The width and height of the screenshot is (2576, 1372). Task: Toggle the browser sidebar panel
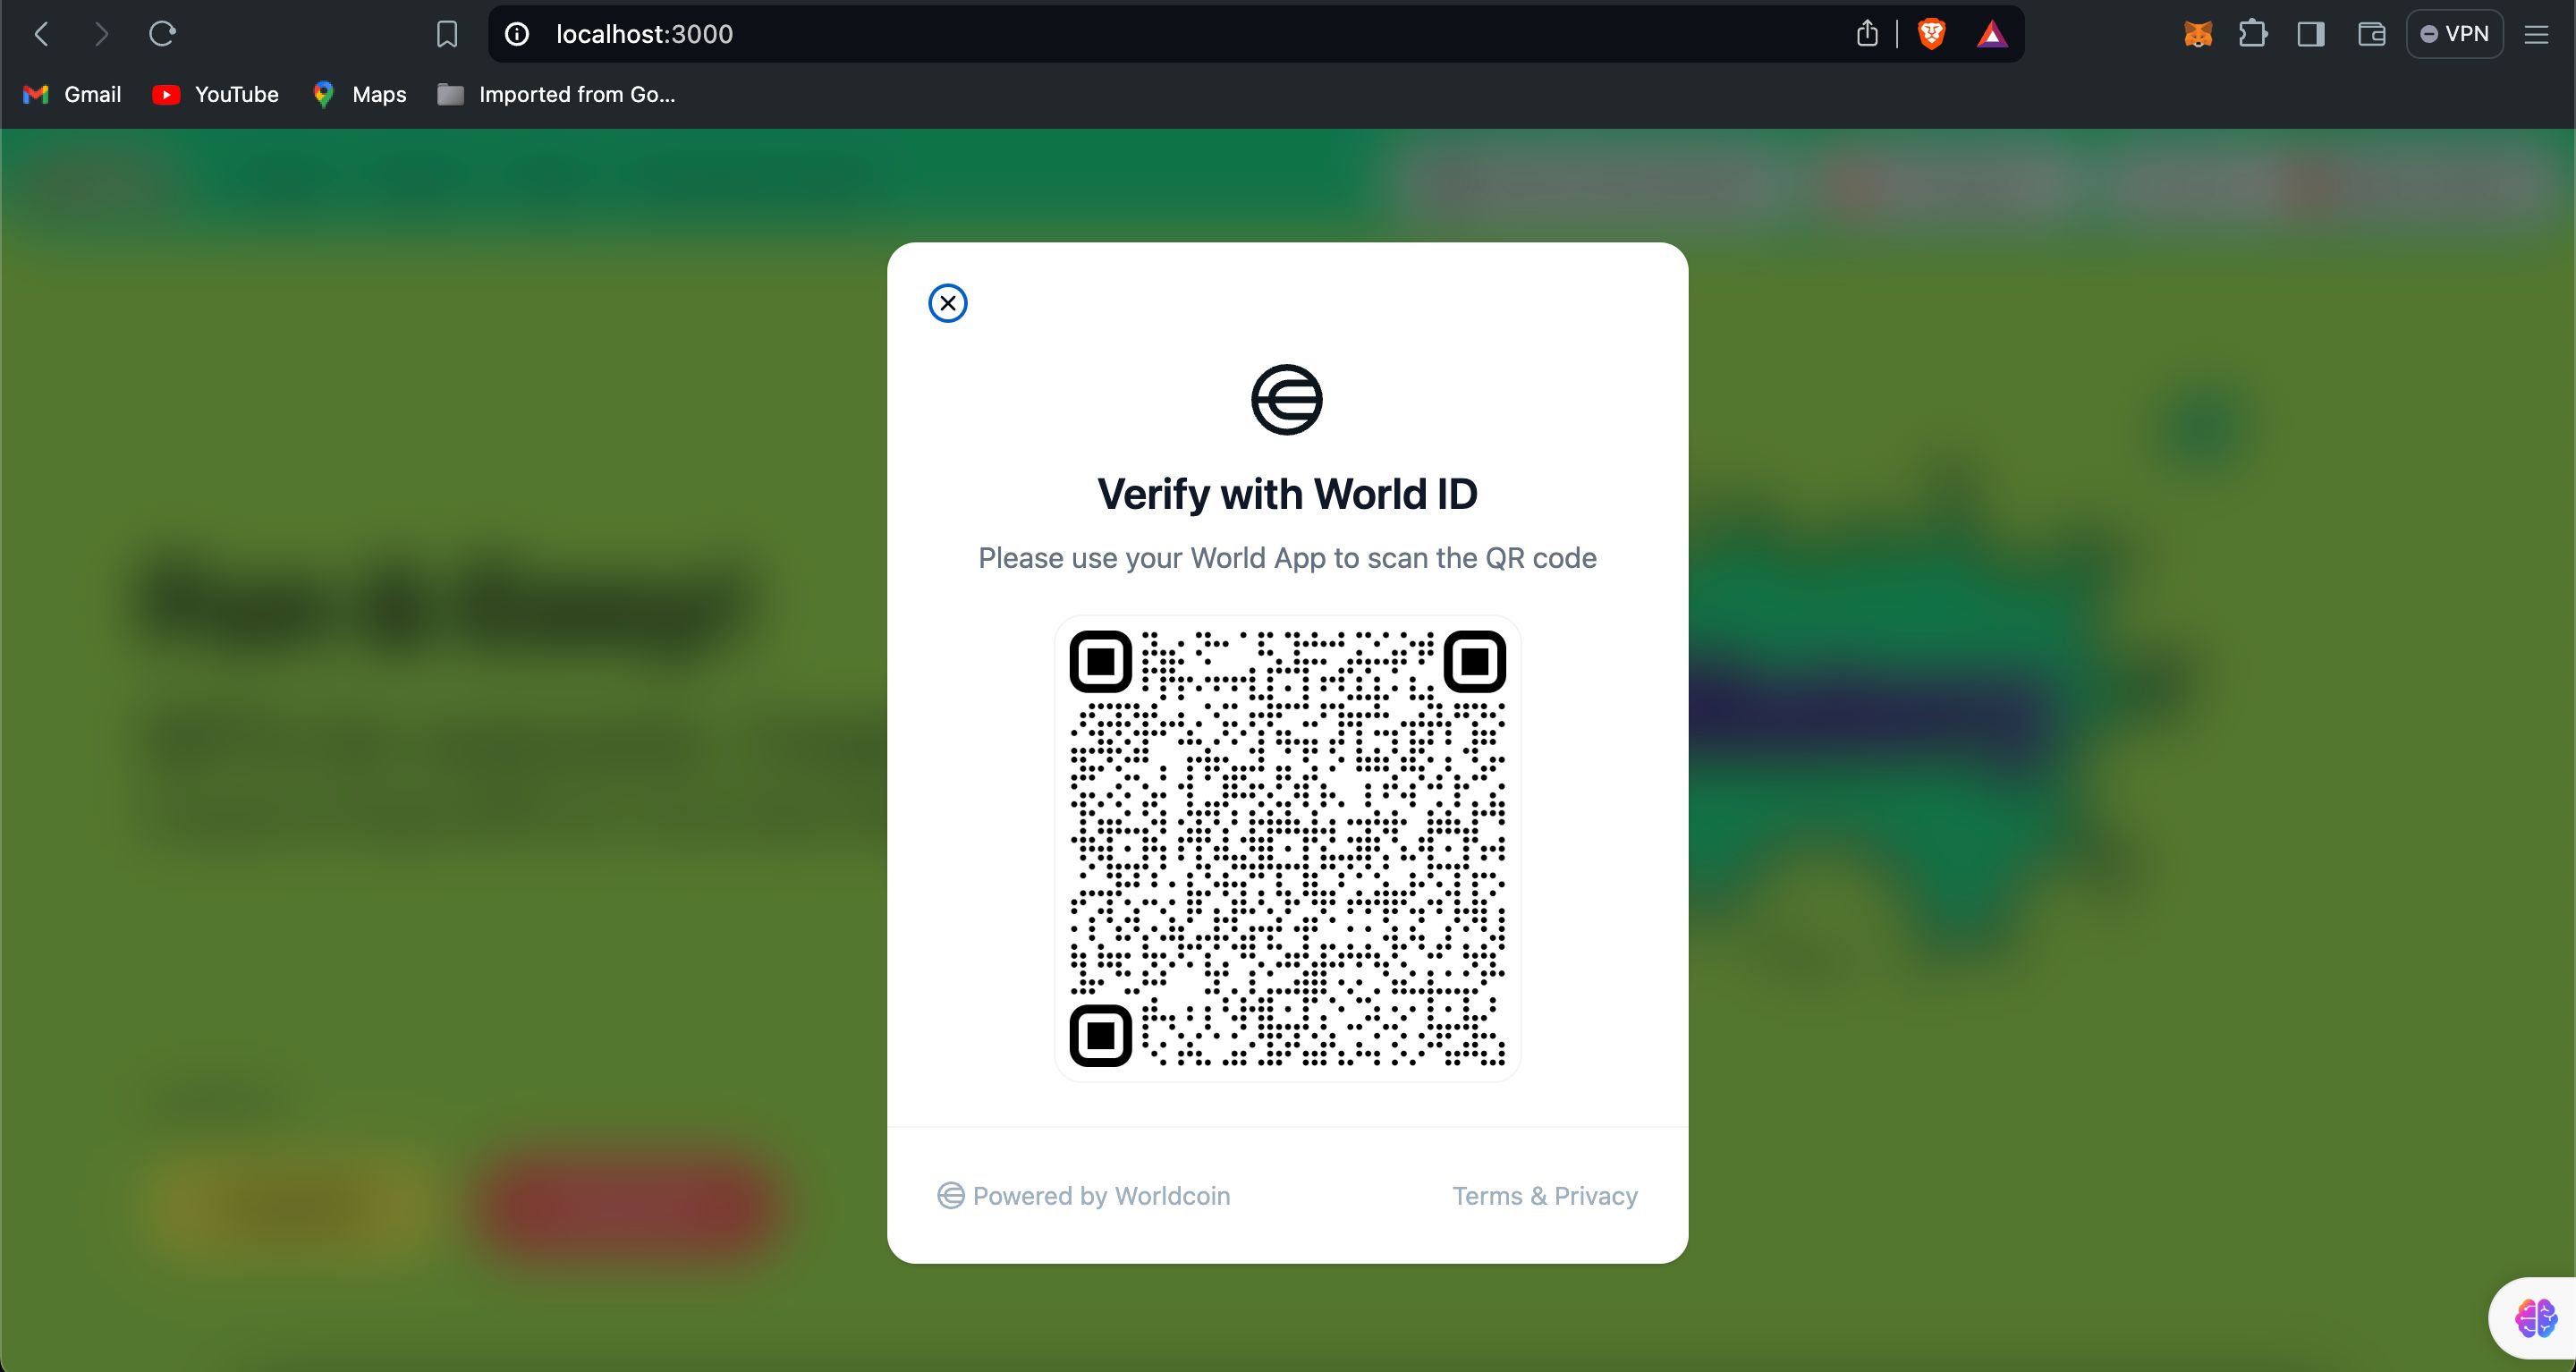2311,34
